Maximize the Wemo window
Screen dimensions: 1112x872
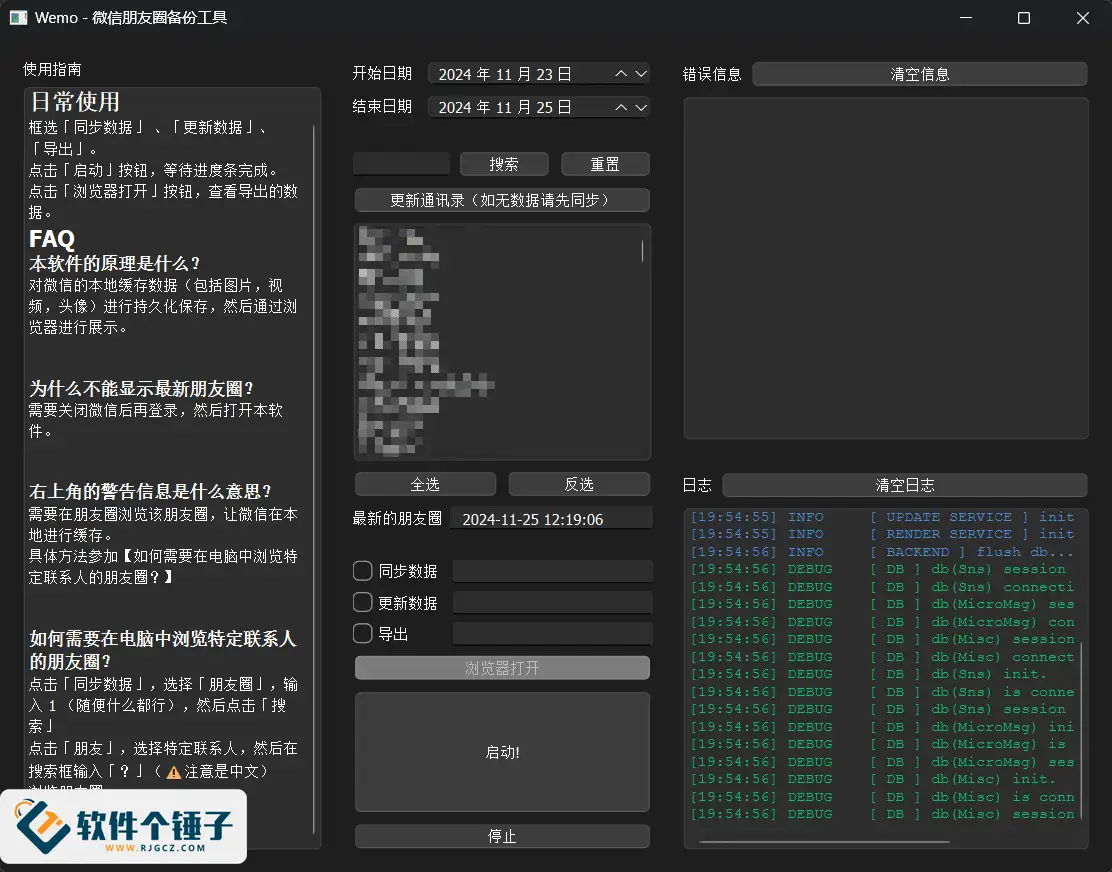click(1024, 18)
